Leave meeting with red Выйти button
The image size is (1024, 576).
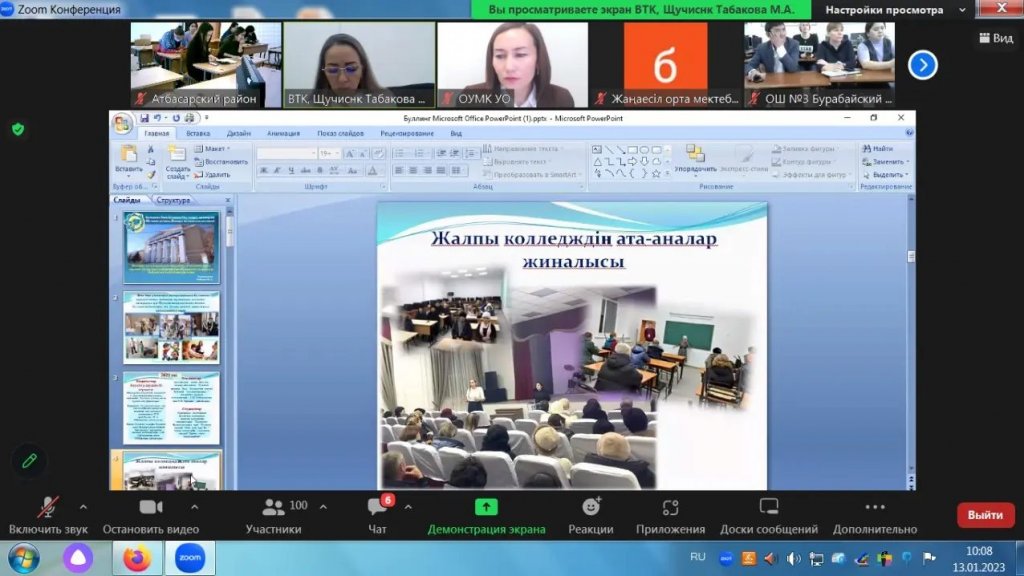[x=985, y=515]
